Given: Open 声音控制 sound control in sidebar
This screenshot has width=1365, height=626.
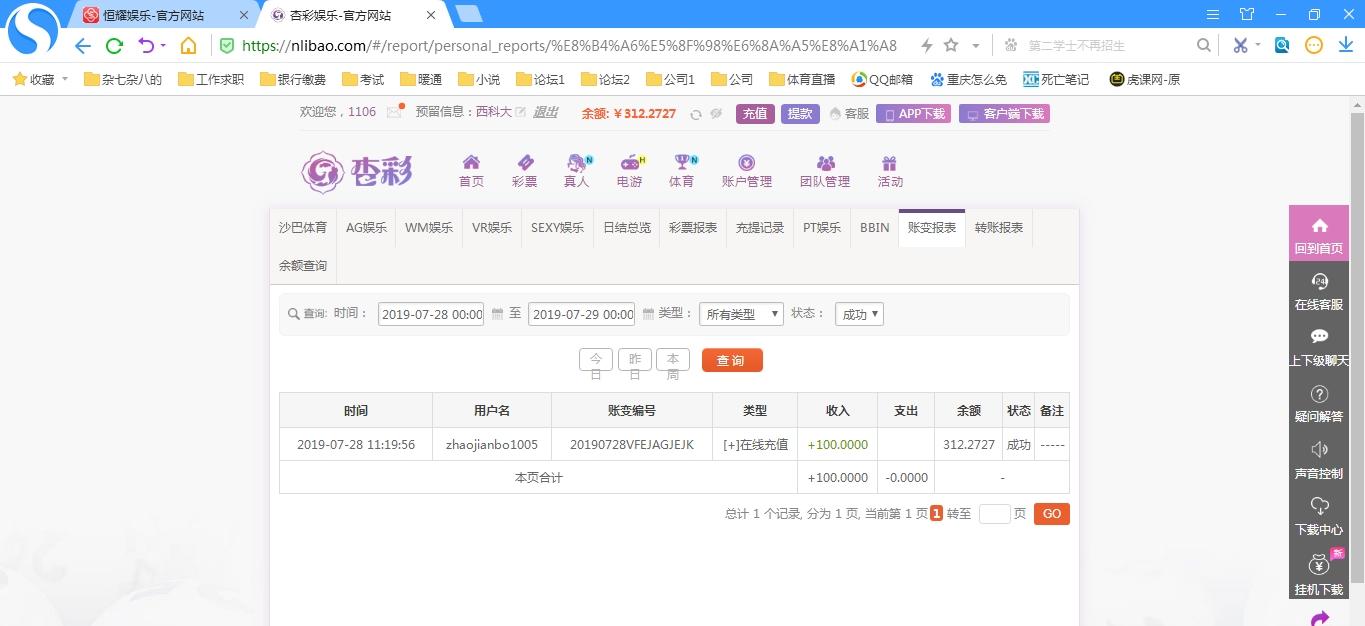Looking at the screenshot, I should 1318,460.
